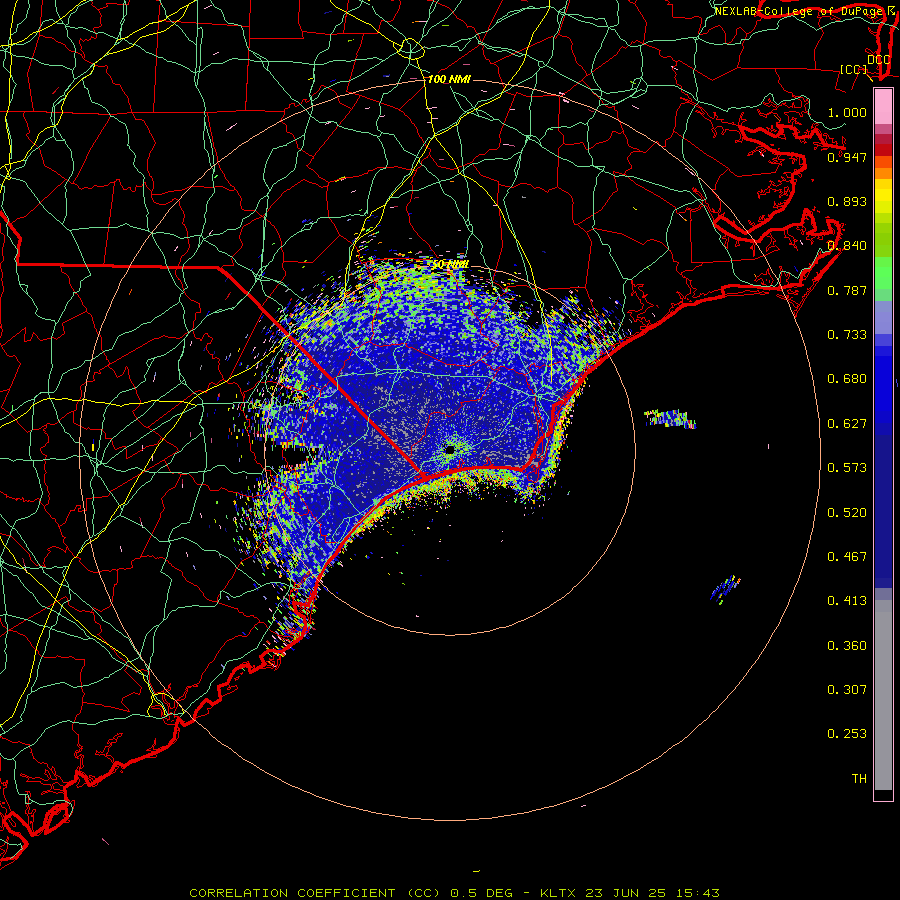Click the 0.307 scale label

847,690
